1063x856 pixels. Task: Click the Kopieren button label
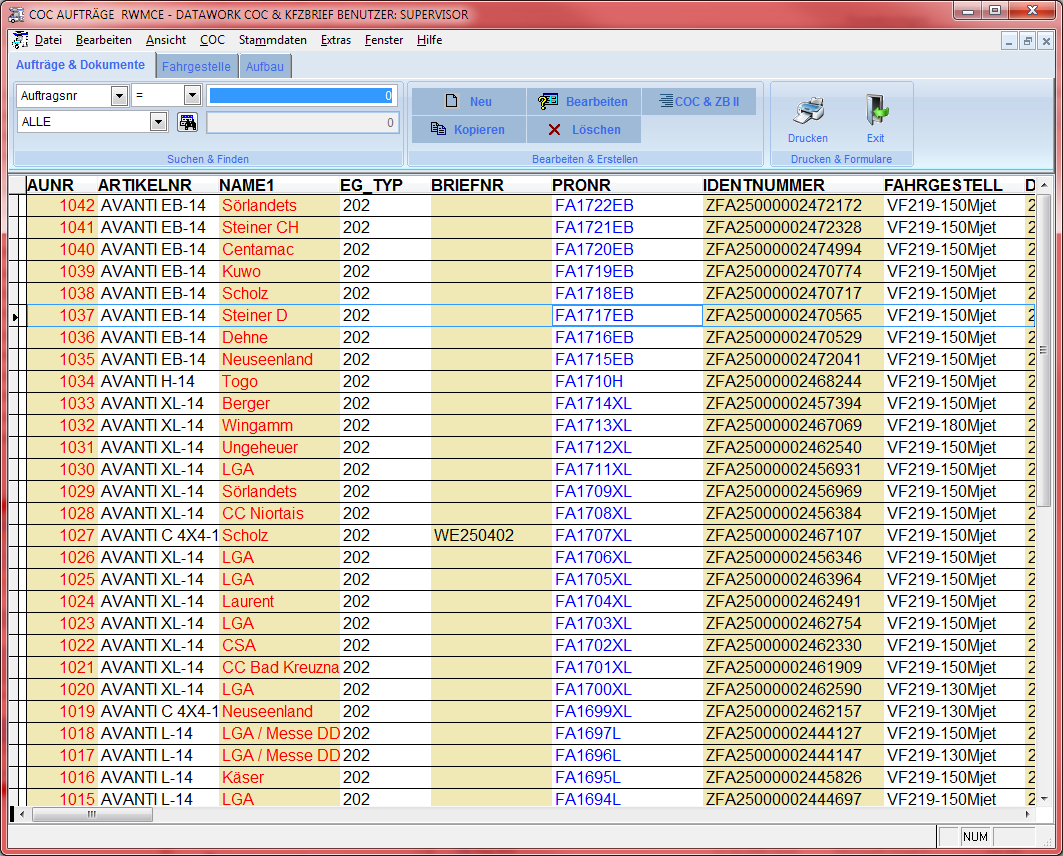[479, 129]
